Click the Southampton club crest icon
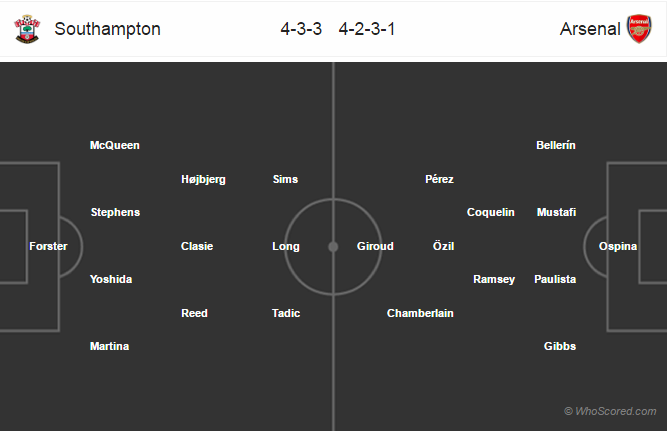Image resolution: width=667 pixels, height=431 pixels. pos(27,29)
